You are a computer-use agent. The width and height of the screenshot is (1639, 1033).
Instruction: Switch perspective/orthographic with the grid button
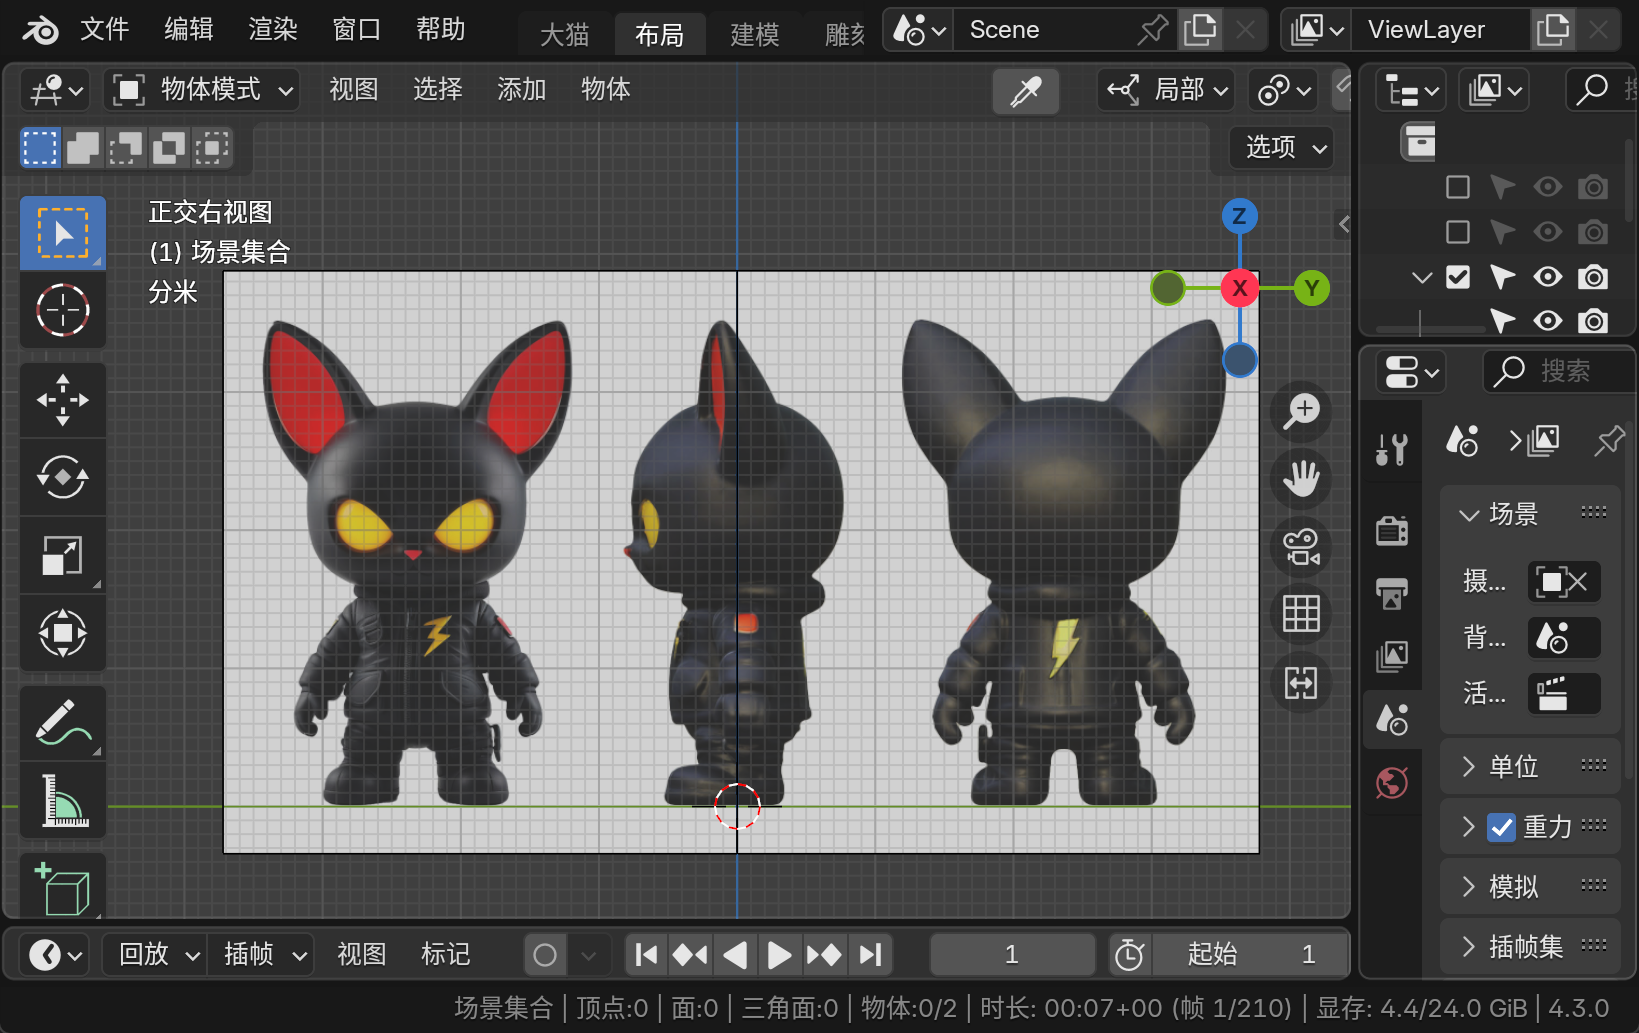pos(1301,614)
